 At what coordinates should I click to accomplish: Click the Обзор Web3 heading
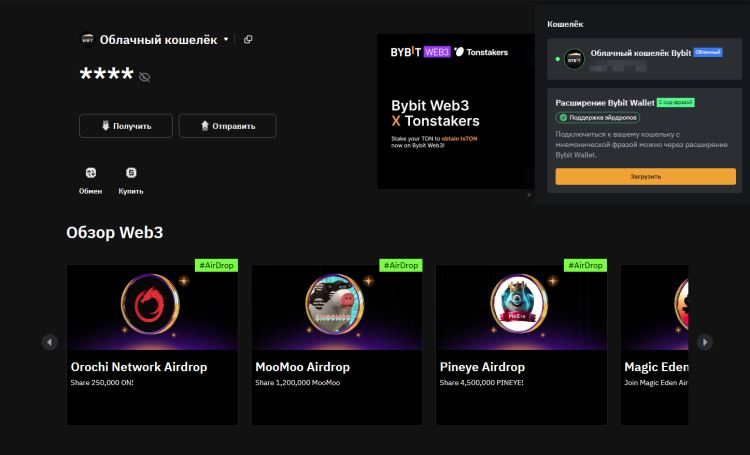pos(115,233)
